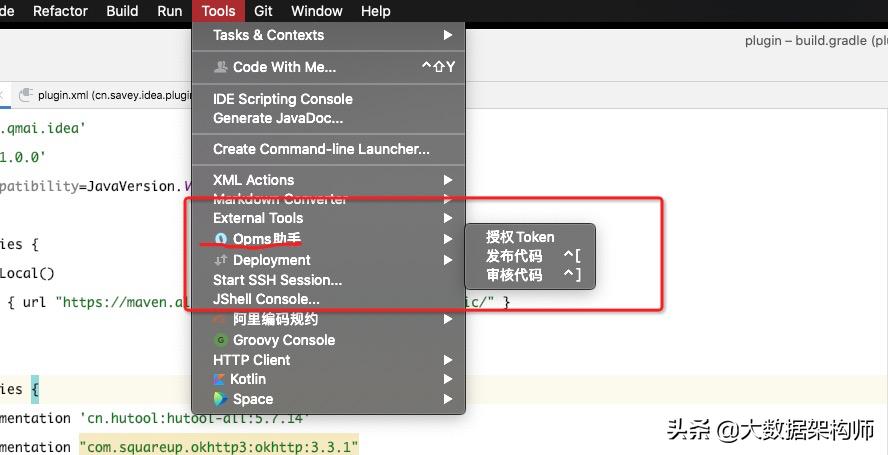Expand the XML Actions submenu arrow

(448, 180)
